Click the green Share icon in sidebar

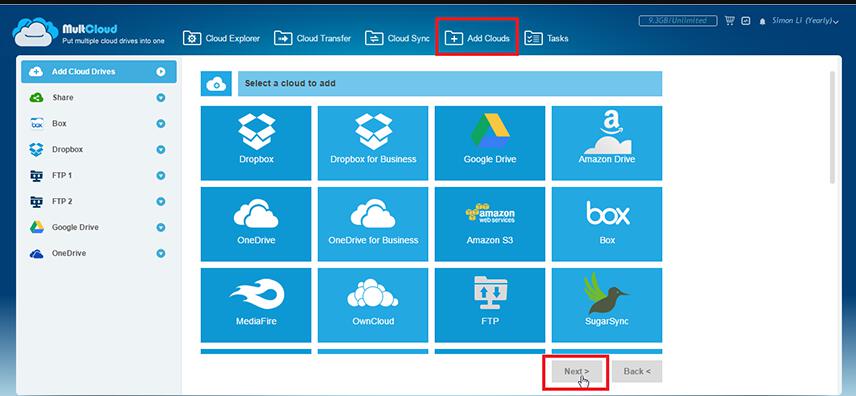click(x=36, y=98)
